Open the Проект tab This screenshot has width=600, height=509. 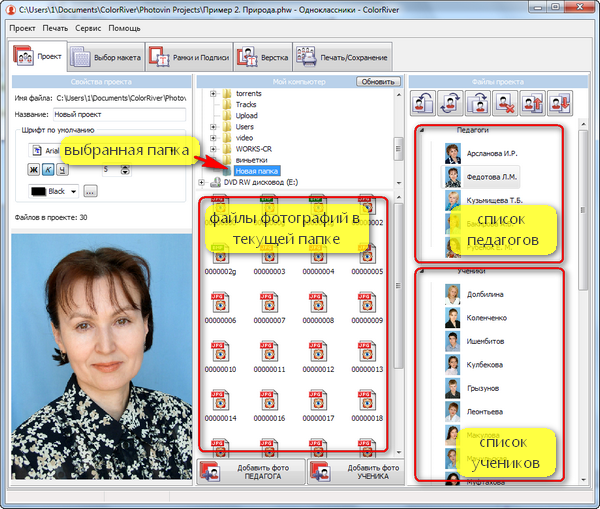point(38,56)
